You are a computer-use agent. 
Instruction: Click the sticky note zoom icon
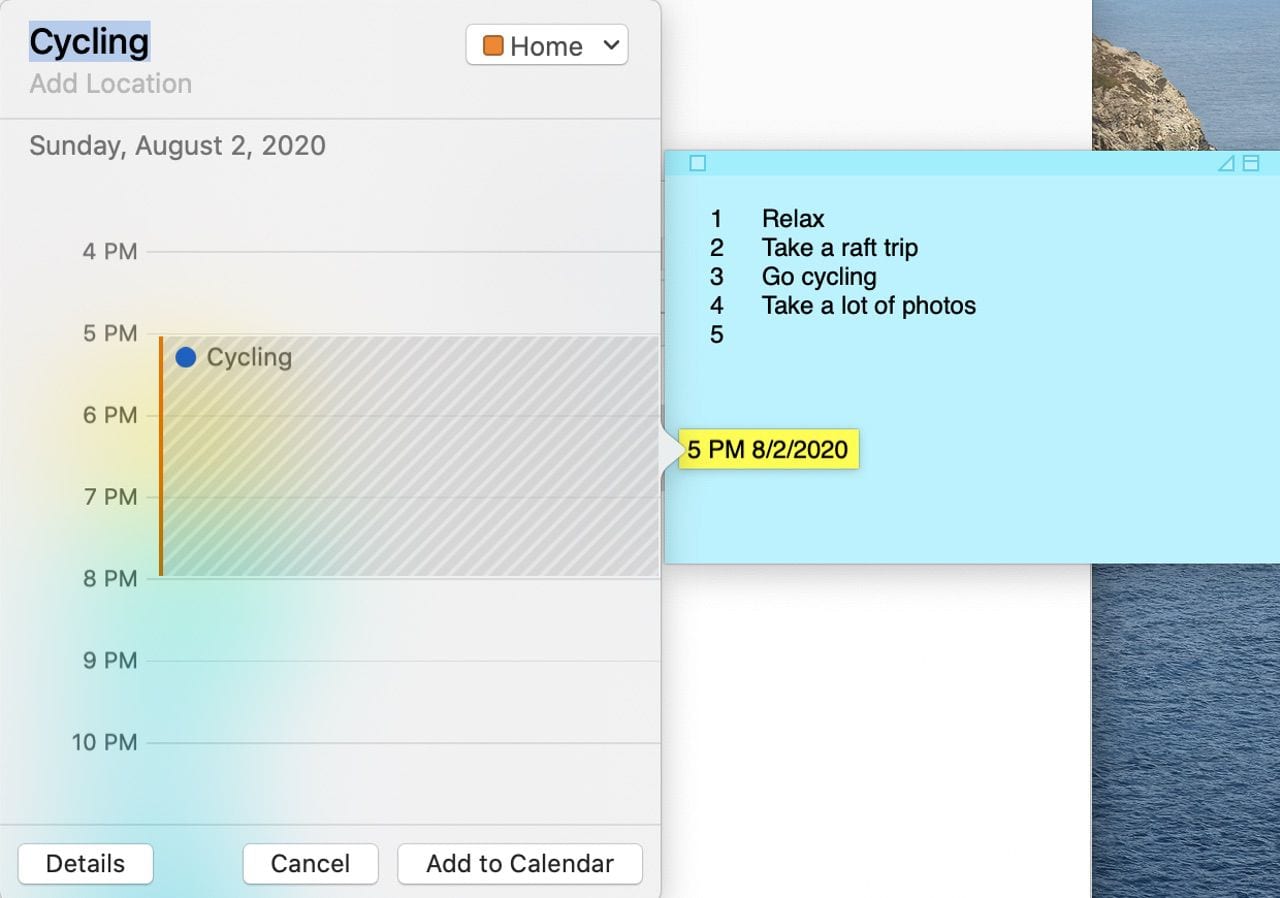pos(1251,163)
